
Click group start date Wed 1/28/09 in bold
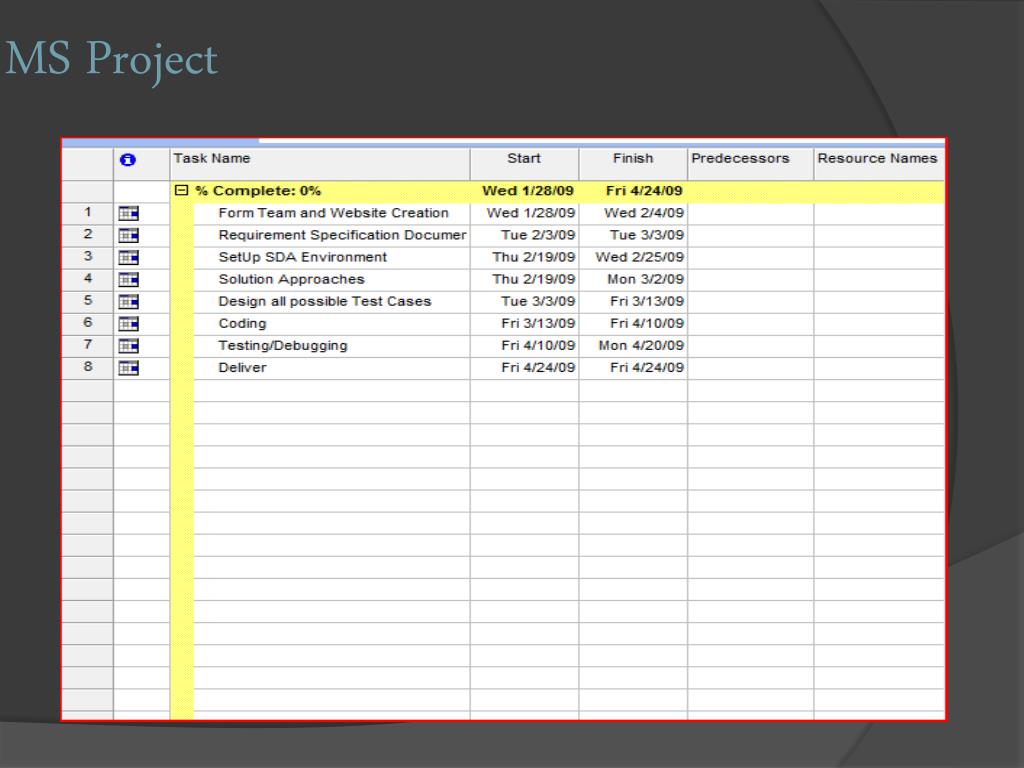click(528, 191)
